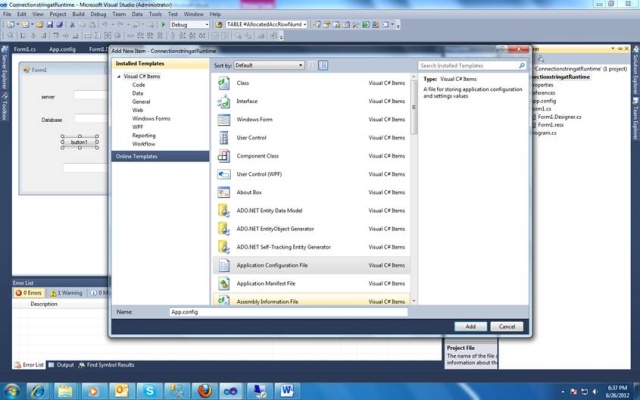This screenshot has height=400, width=640.
Task: Choose ADO.NET Self-Tracking Entity Generator icon
Action: pos(224,247)
